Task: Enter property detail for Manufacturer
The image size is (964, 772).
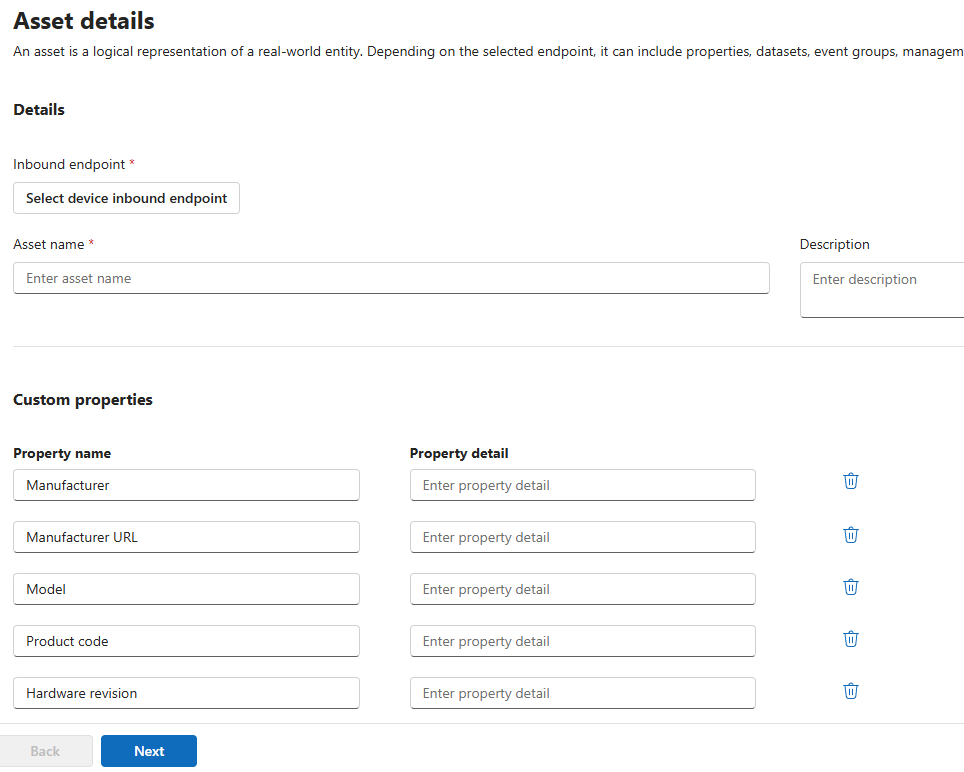Action: (x=582, y=485)
